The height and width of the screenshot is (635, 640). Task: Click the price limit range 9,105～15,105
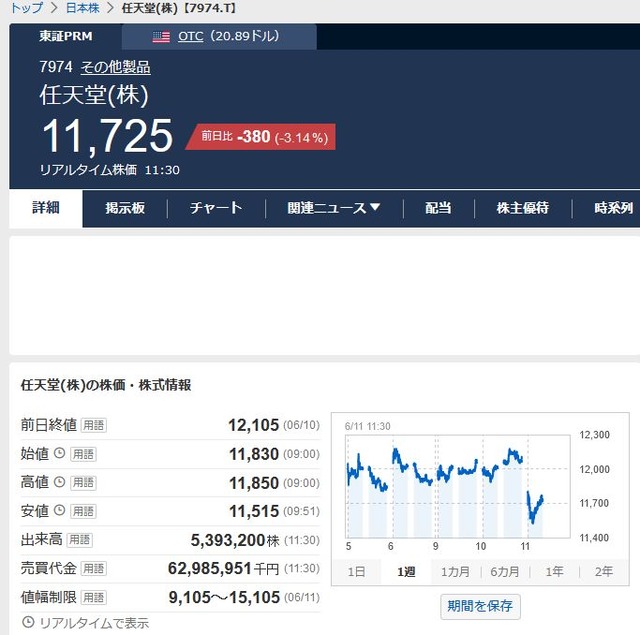coord(224,597)
